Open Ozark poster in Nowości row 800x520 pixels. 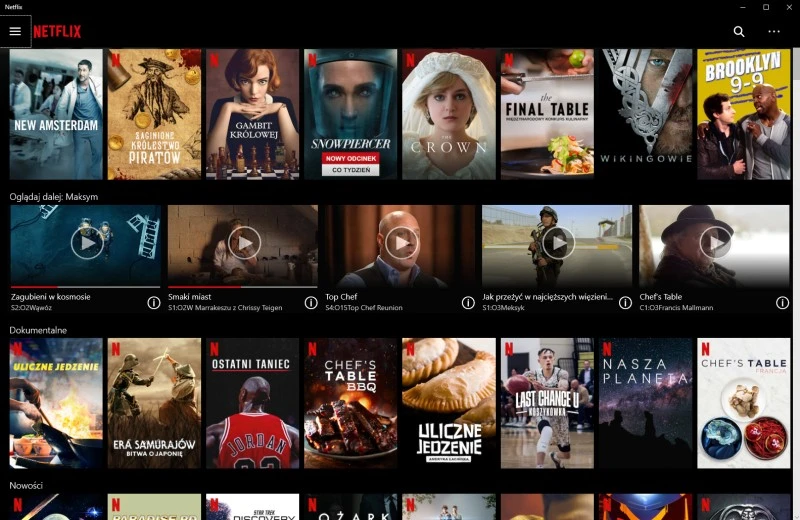351,507
